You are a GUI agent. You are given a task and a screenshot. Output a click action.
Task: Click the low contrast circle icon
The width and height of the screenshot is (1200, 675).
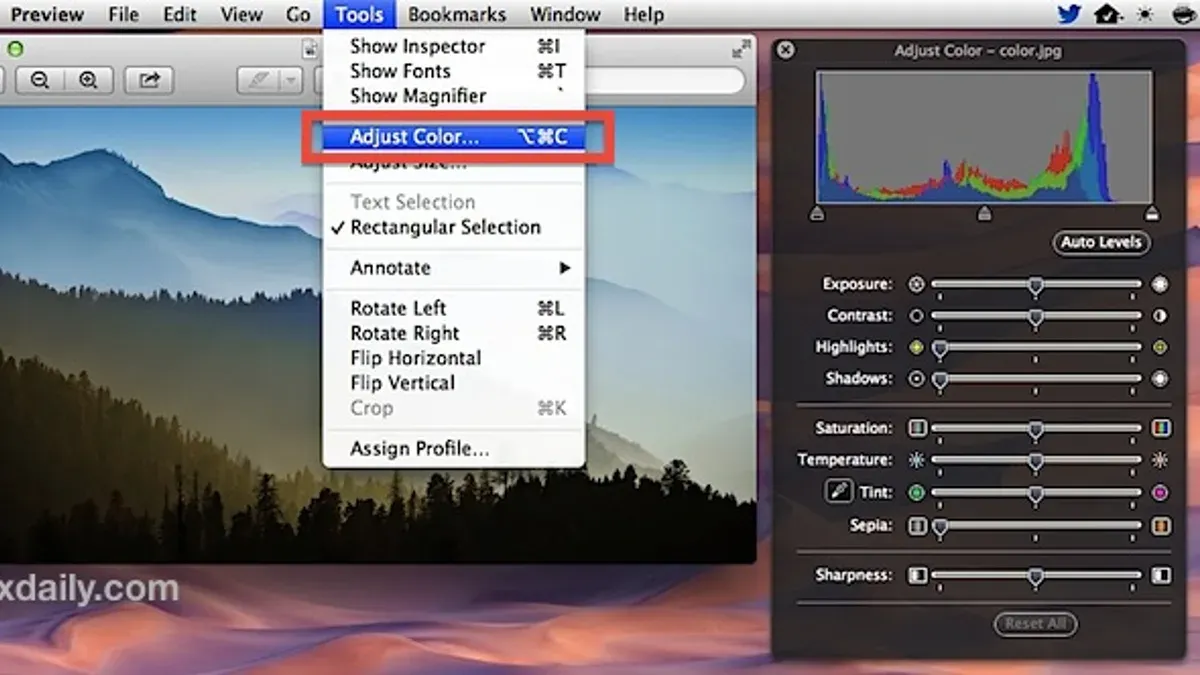pyautogui.click(x=916, y=316)
